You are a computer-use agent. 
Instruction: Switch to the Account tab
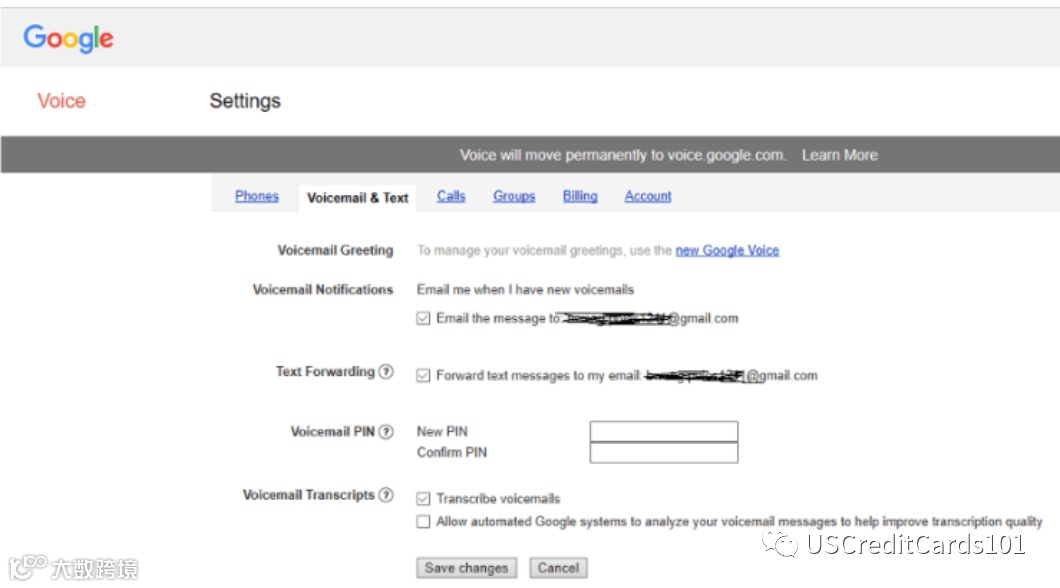pyautogui.click(x=648, y=196)
